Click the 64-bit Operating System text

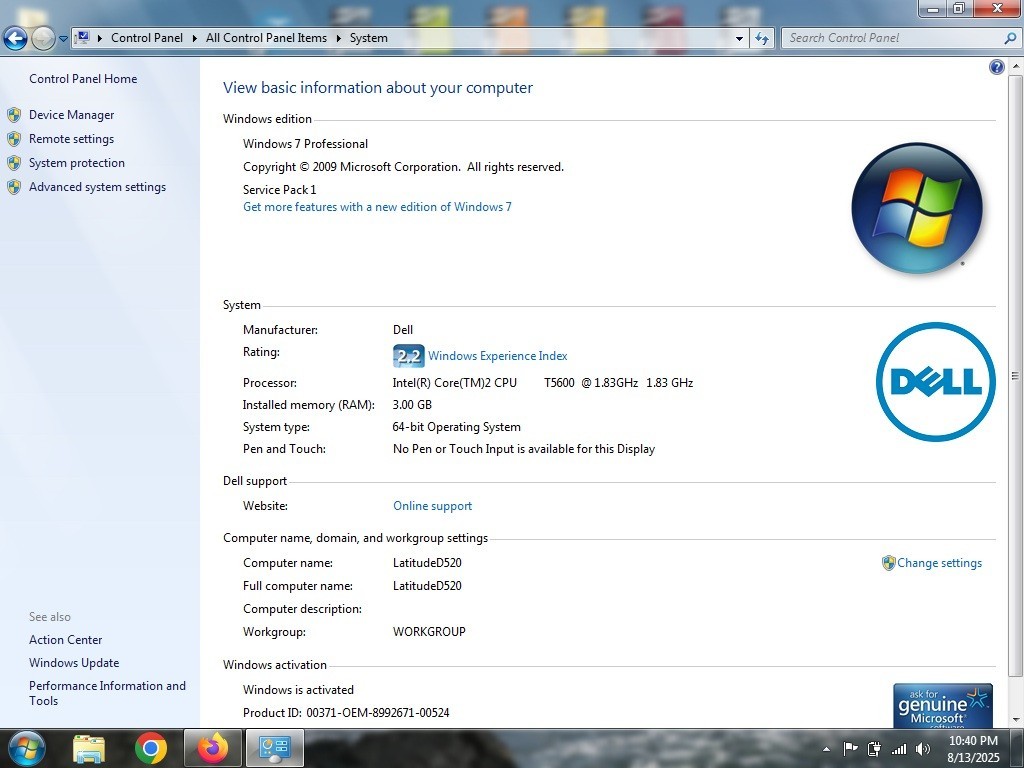point(456,427)
